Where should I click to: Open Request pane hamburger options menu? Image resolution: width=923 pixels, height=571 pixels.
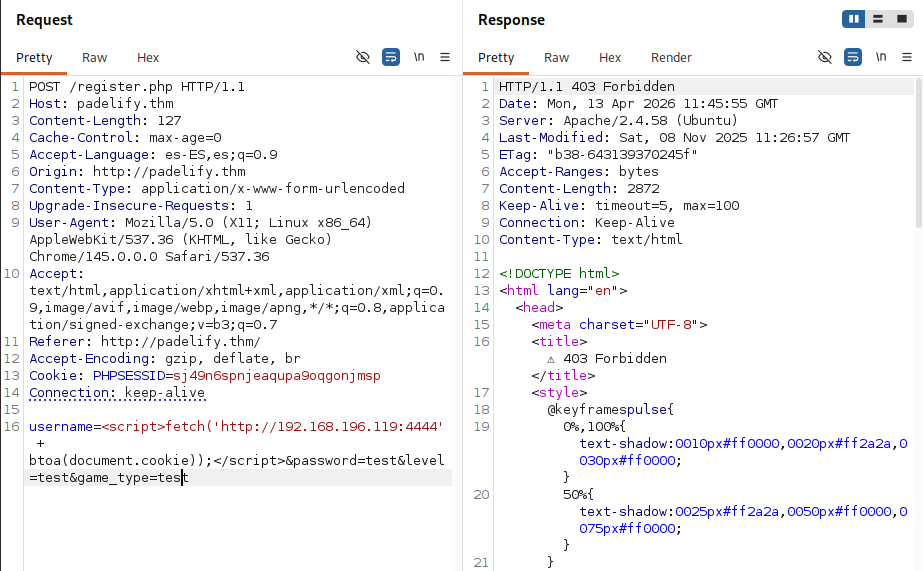[445, 57]
